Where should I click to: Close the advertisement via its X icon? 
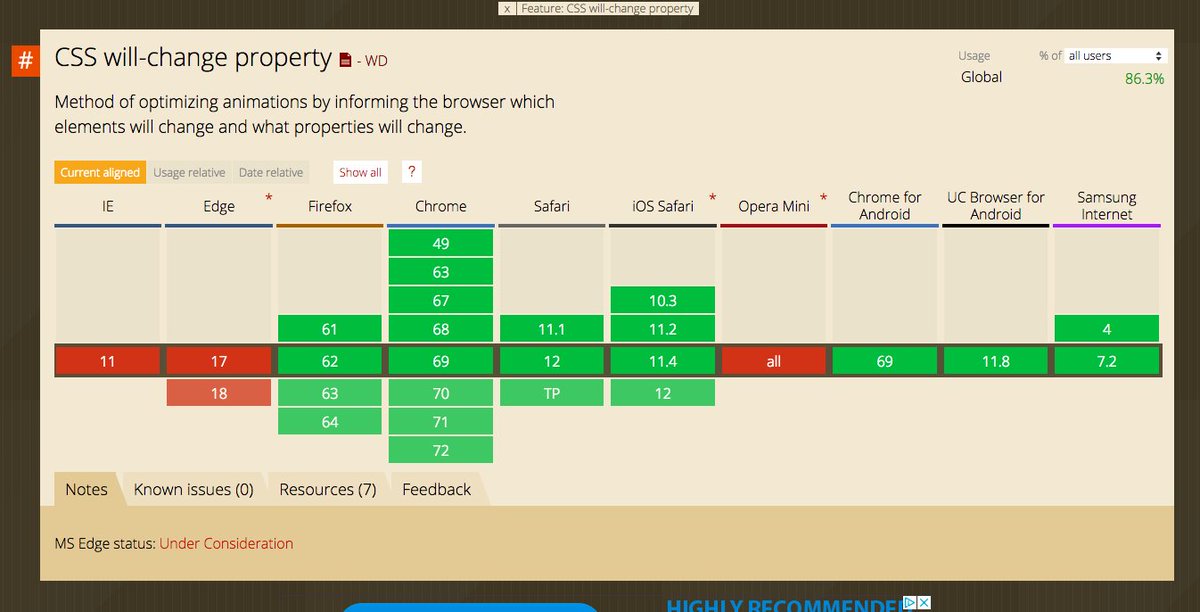(925, 603)
